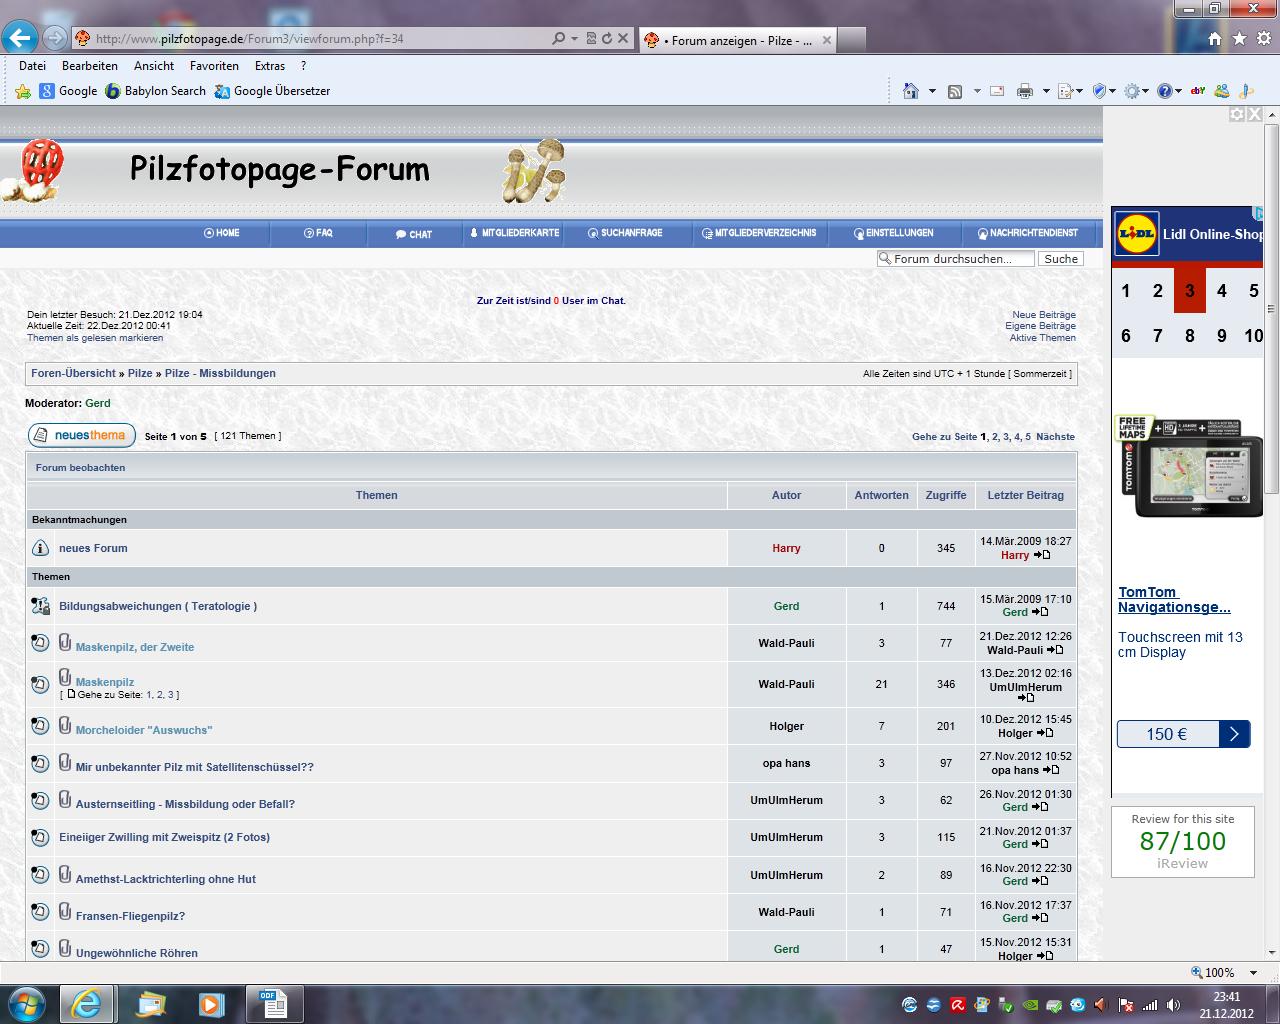This screenshot has width=1280, height=1024.
Task: Click the Forum durchsuchen search field
Action: point(962,258)
